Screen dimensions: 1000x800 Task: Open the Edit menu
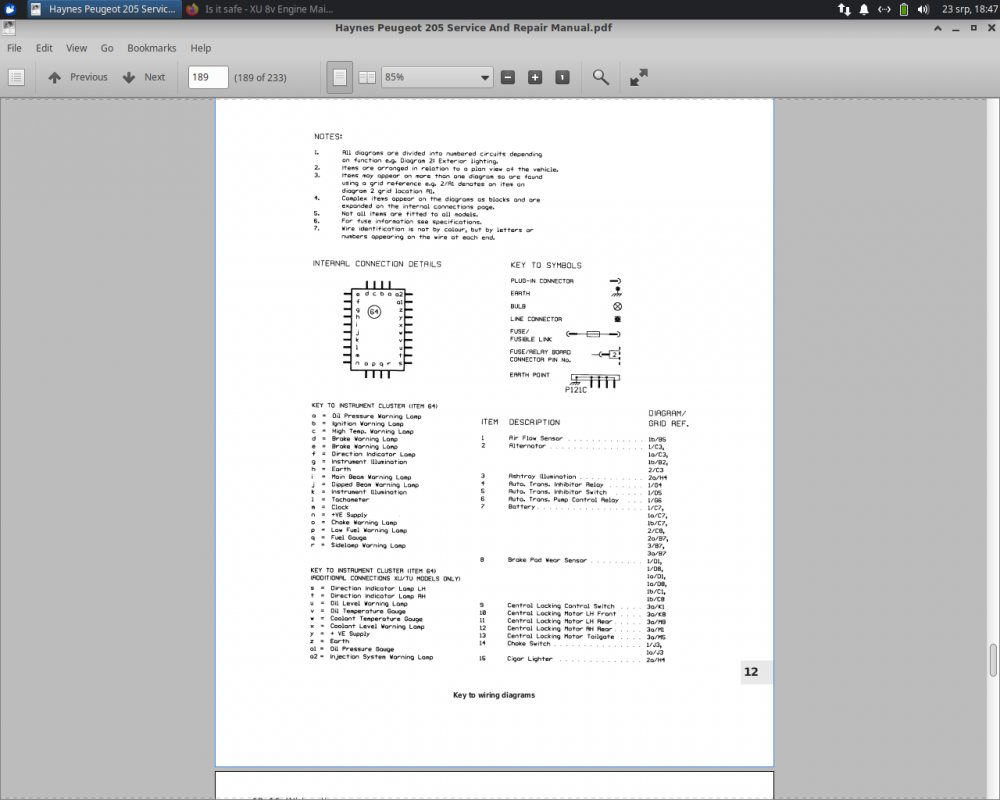tap(44, 48)
